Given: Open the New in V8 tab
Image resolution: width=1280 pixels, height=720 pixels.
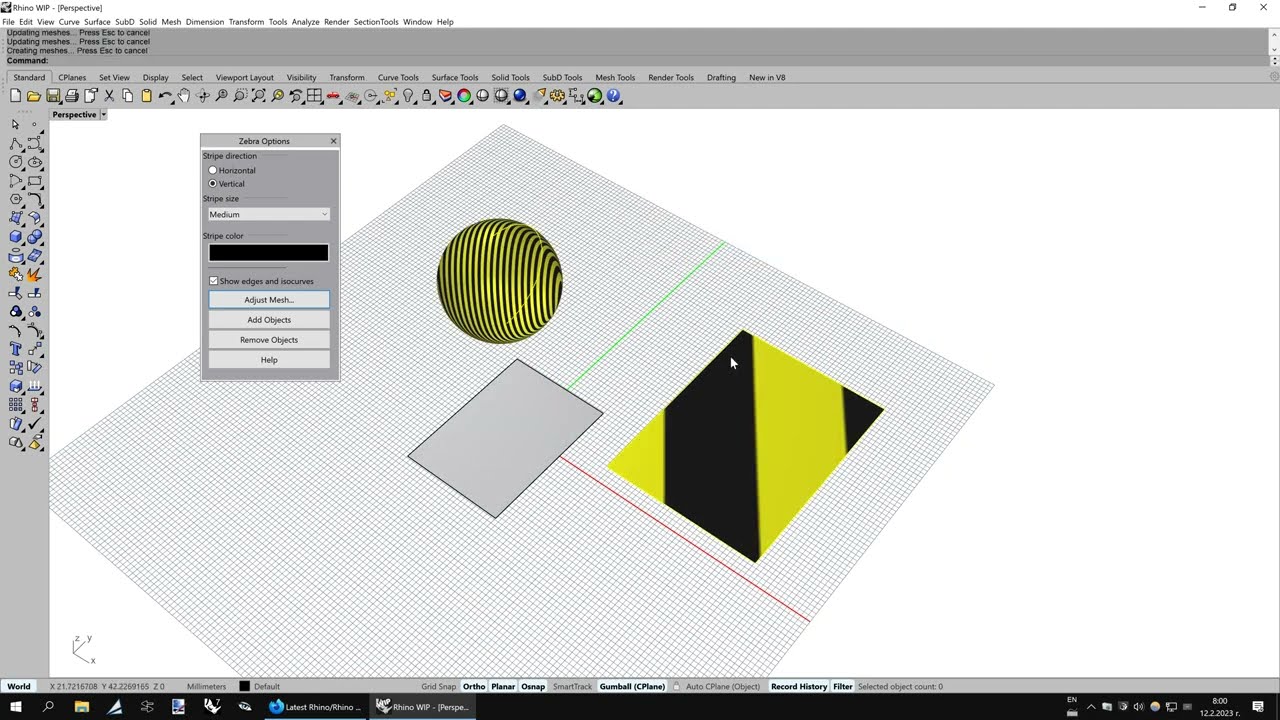Looking at the screenshot, I should [x=767, y=77].
